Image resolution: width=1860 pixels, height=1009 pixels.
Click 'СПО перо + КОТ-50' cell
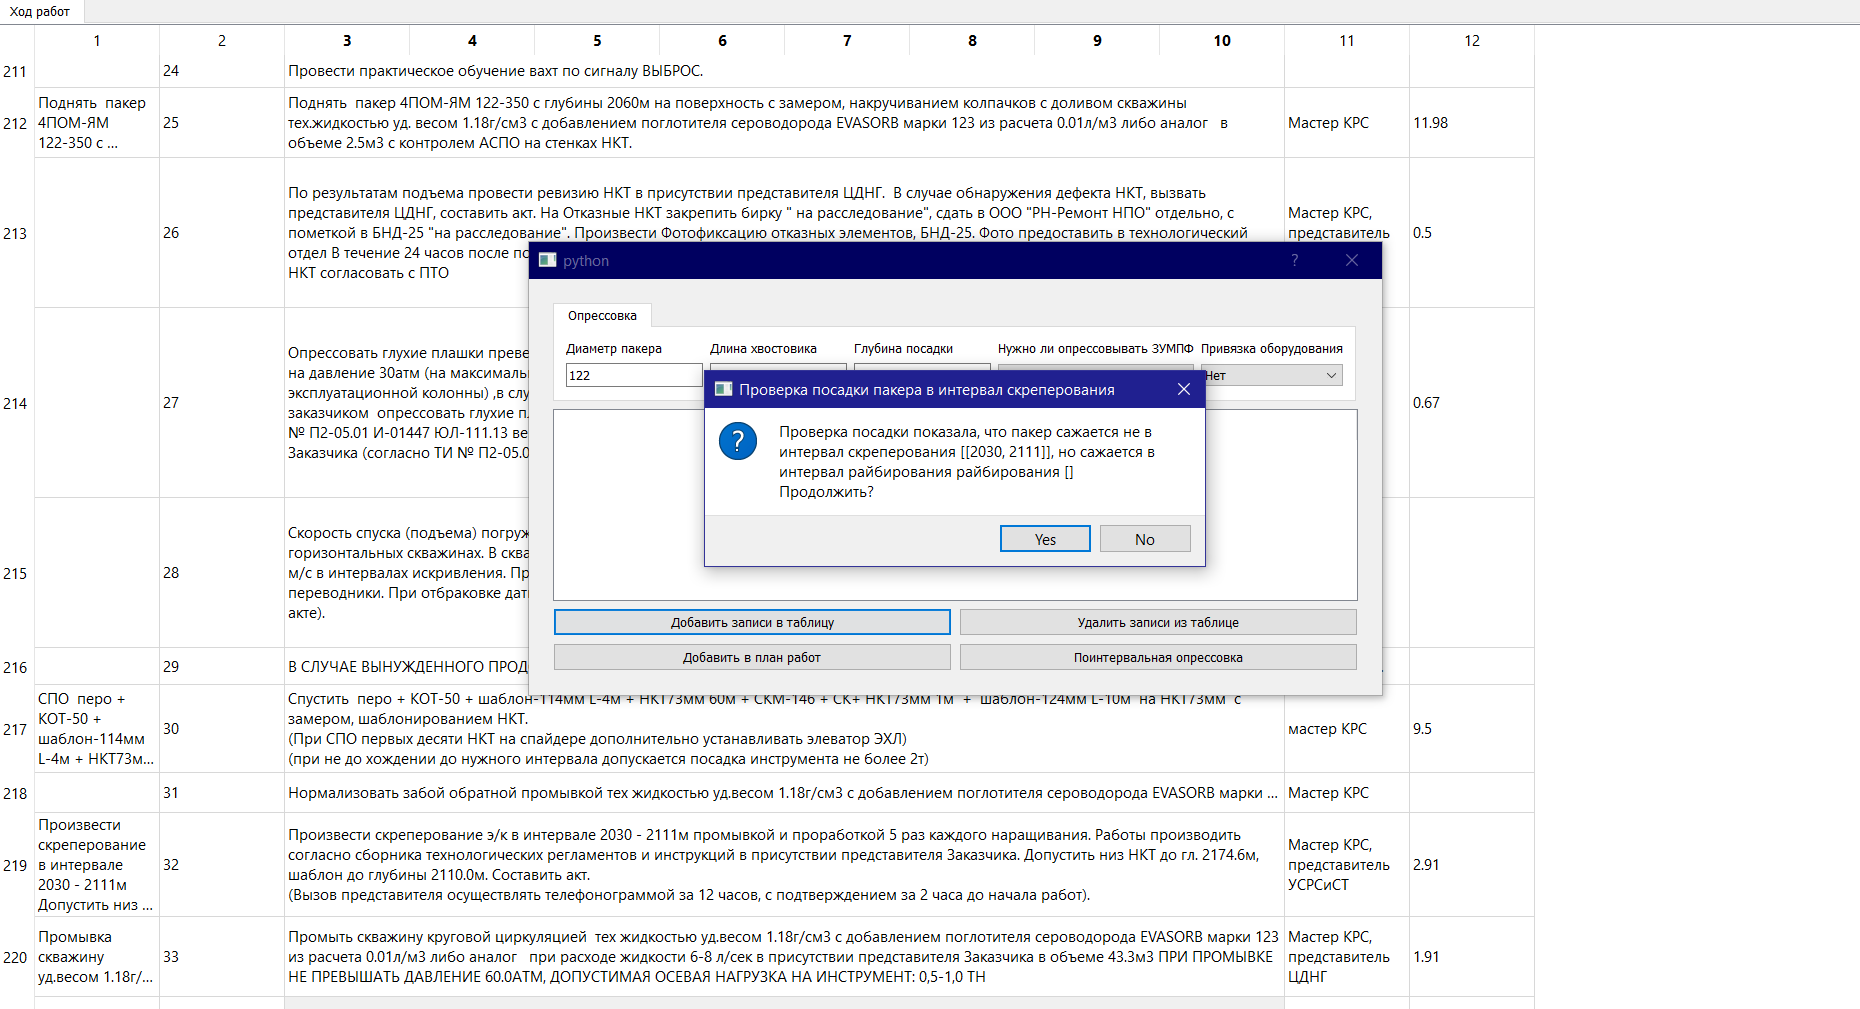pos(97,729)
